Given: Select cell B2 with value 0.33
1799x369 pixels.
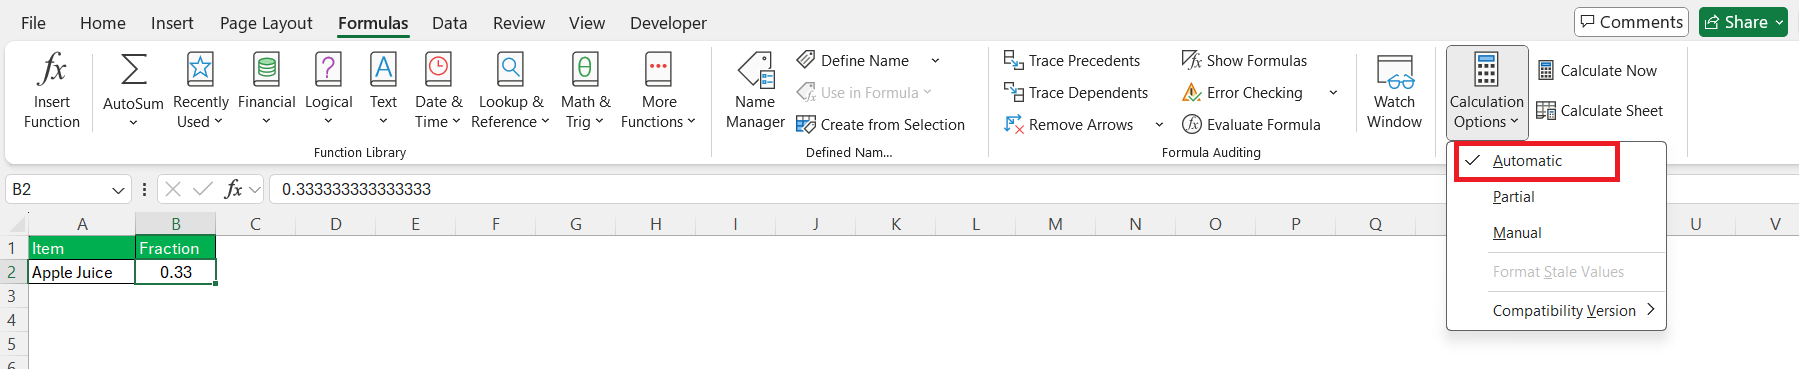Looking at the screenshot, I should coord(176,272).
